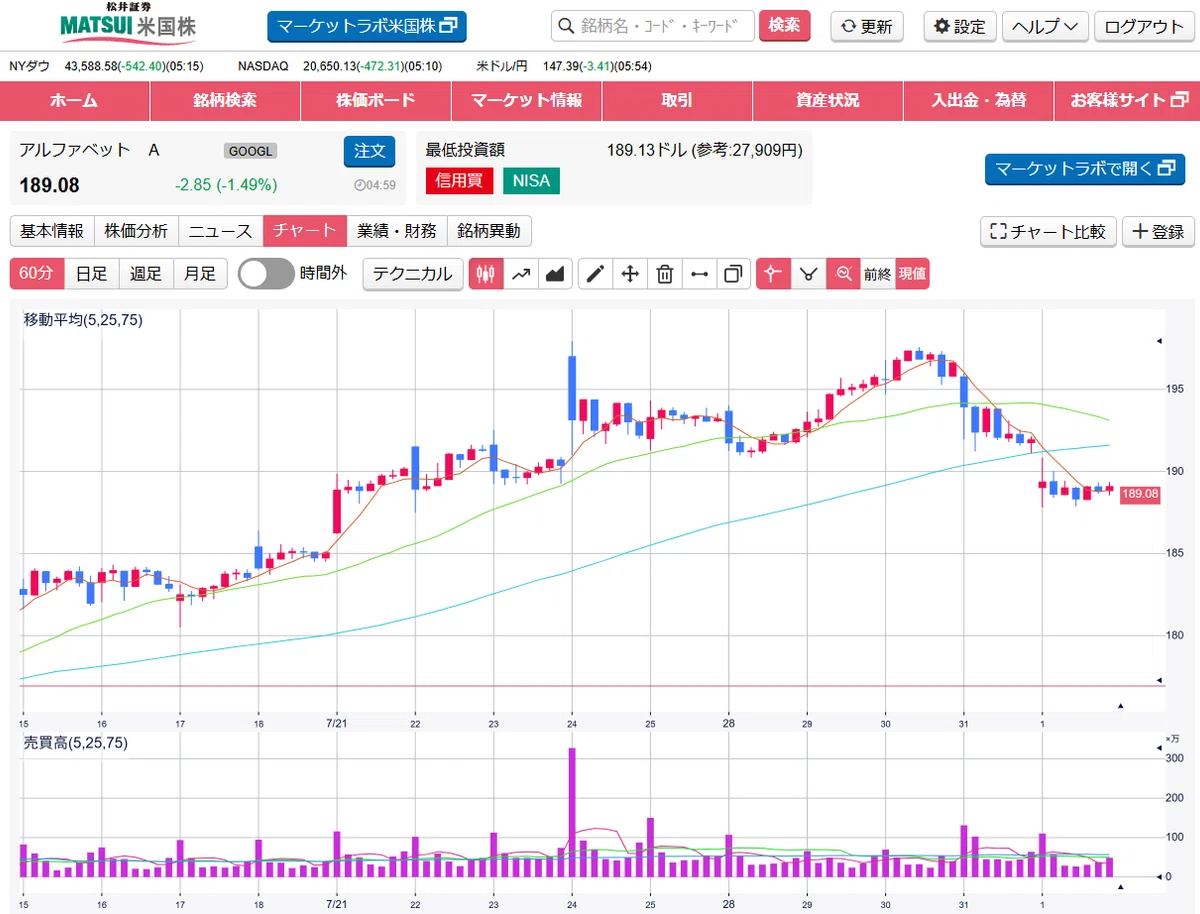Click the 更新 refresh button
This screenshot has height=914, width=1200.
867,26
